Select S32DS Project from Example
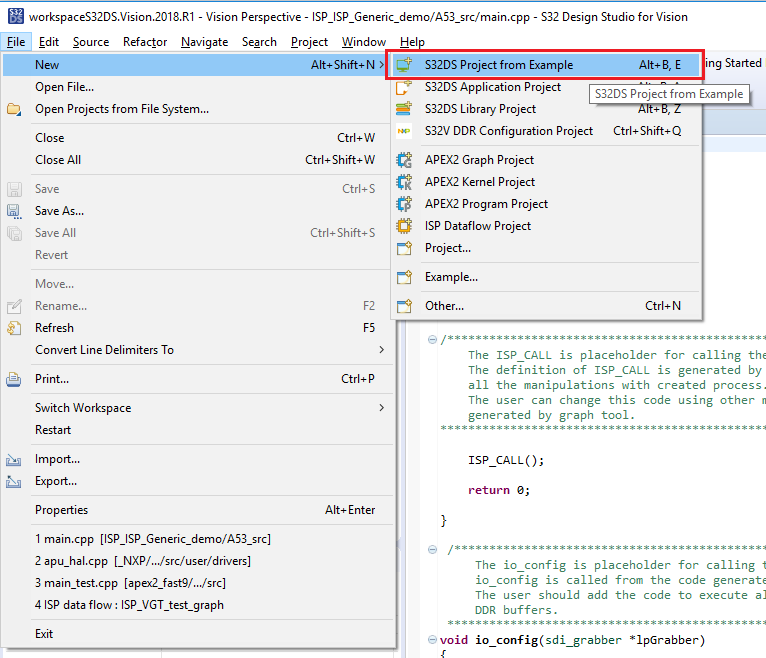 pos(546,64)
